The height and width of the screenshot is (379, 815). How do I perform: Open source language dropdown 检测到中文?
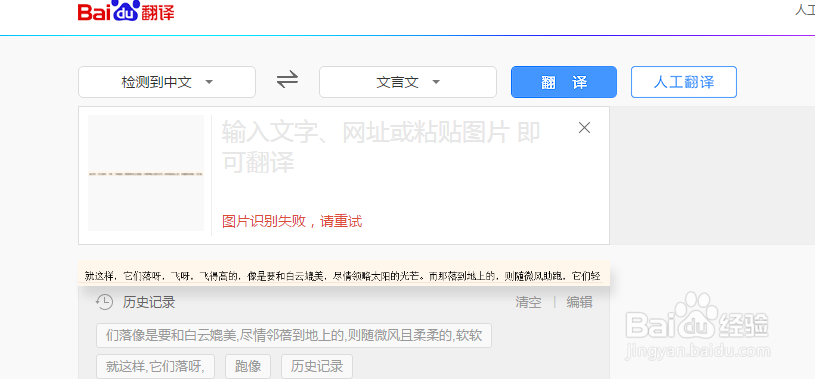[x=167, y=82]
